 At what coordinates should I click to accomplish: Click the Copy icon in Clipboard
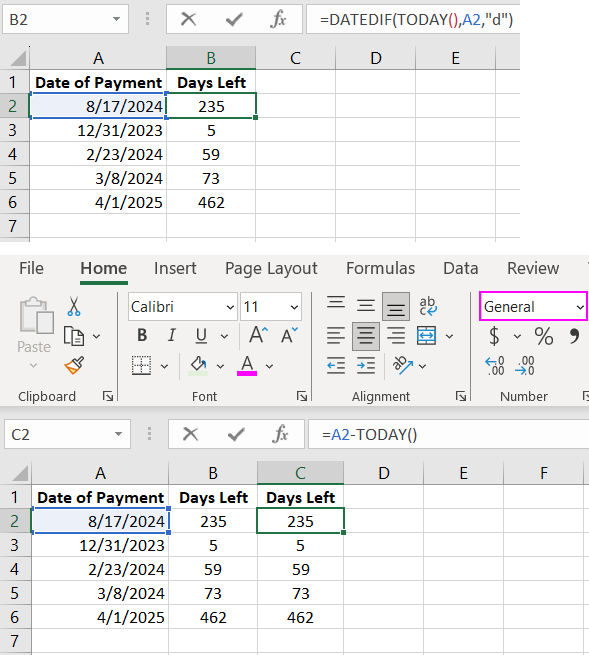(74, 336)
